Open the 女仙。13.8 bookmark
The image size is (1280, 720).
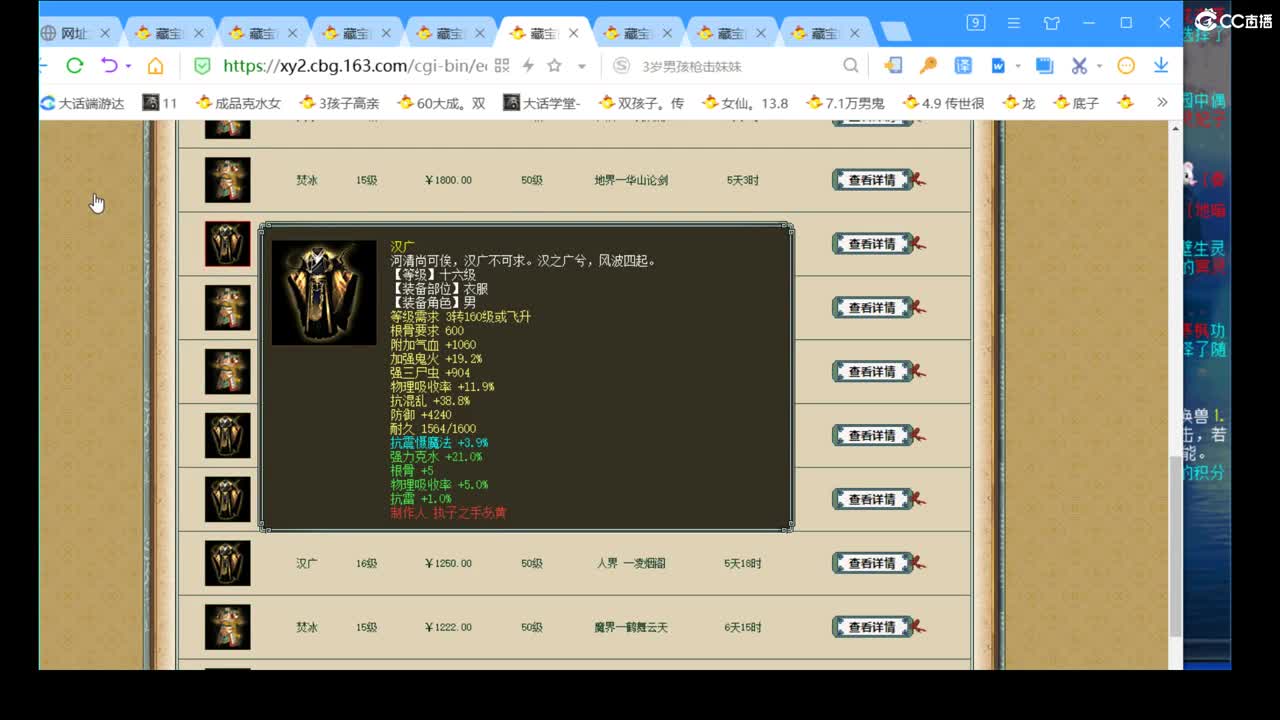(745, 102)
